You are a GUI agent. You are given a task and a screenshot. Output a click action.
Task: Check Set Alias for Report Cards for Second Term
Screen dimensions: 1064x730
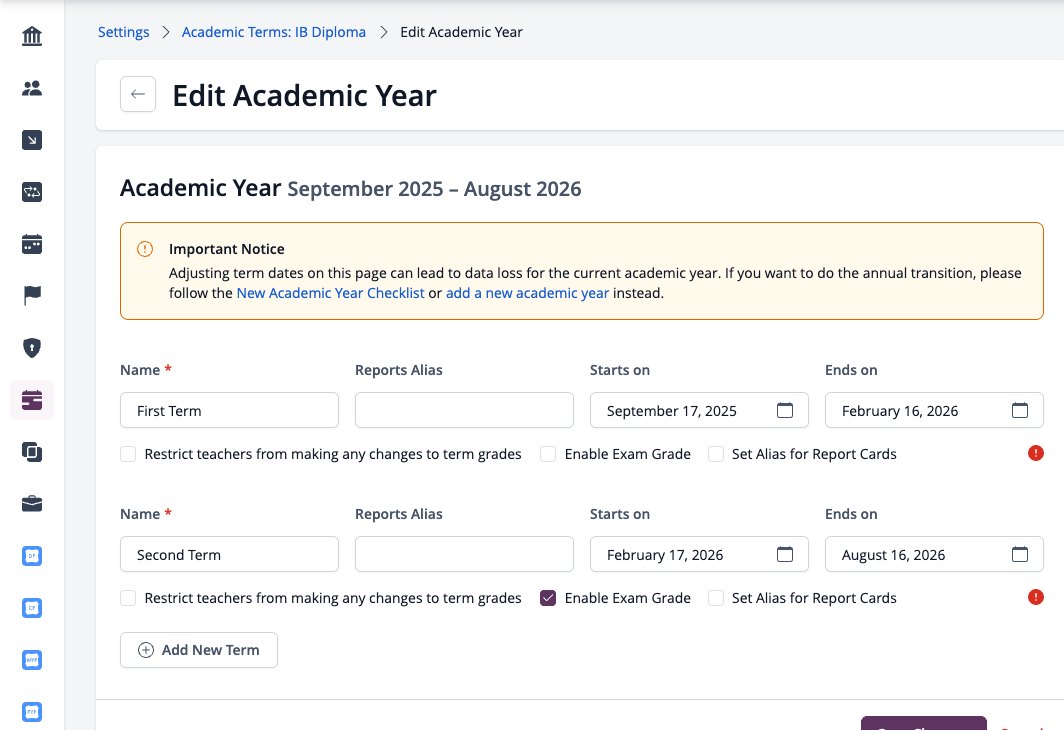click(715, 598)
